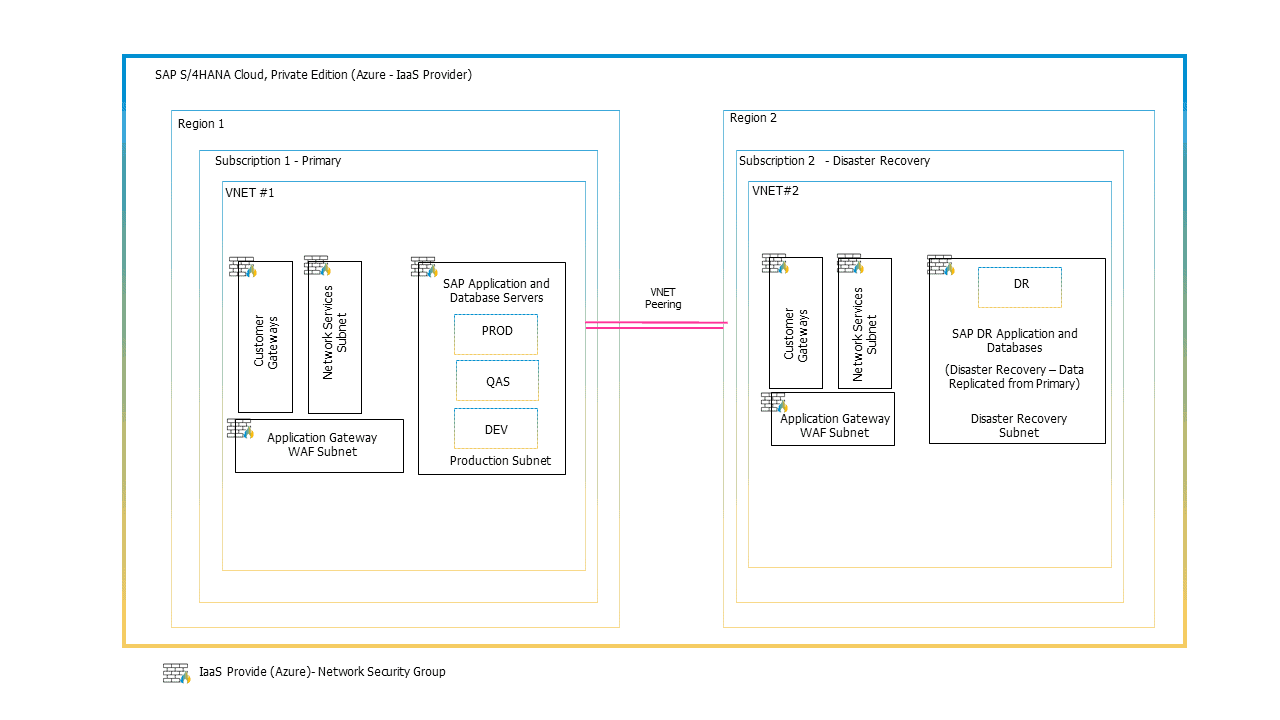Screen dimensions: 1280x720
Task: Select the QAS server box
Action: coord(497,380)
